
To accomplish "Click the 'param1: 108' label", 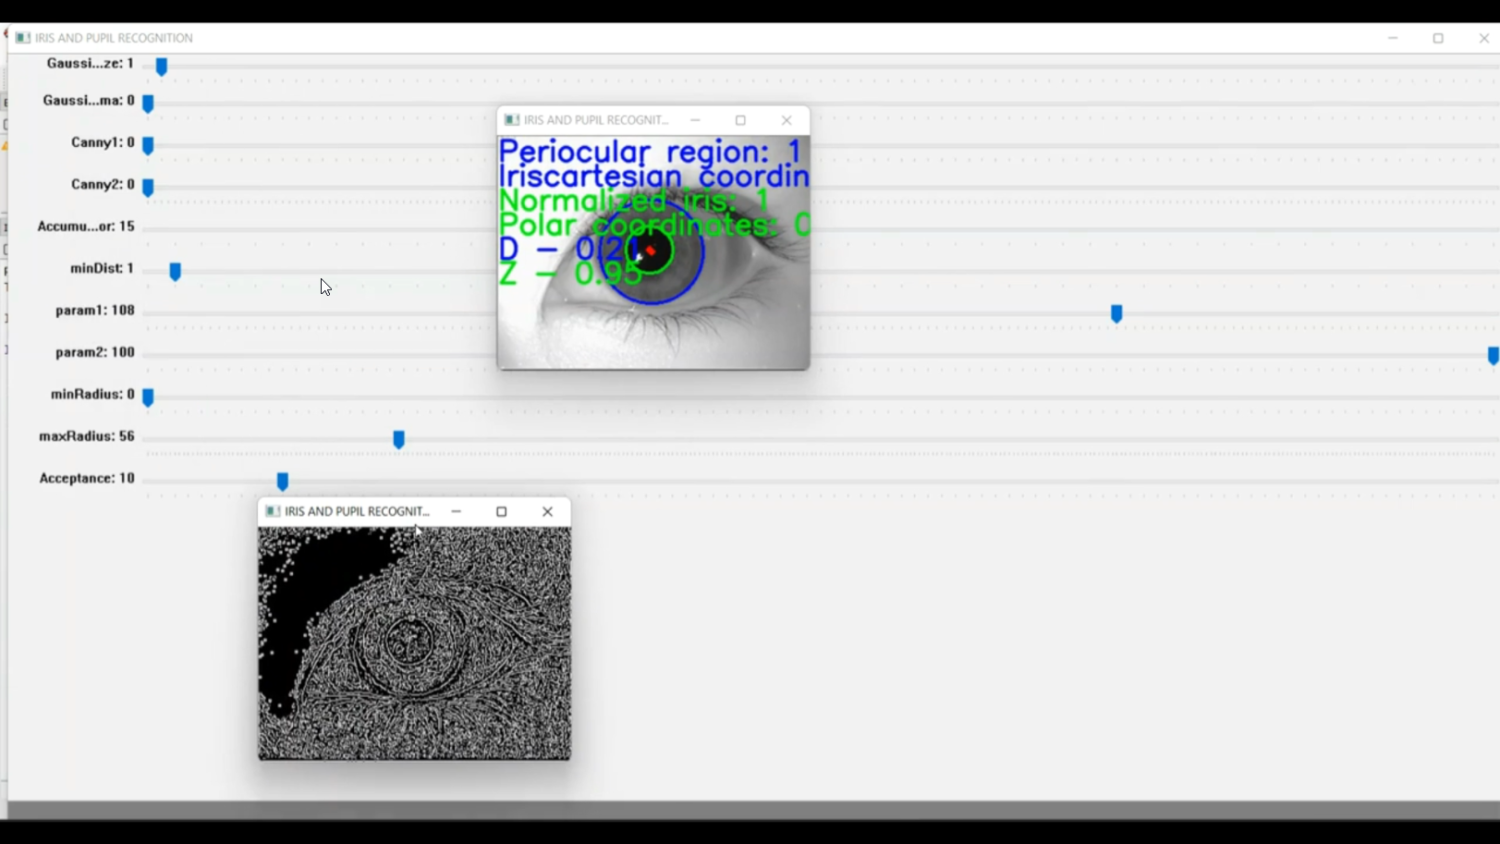I will (95, 310).
